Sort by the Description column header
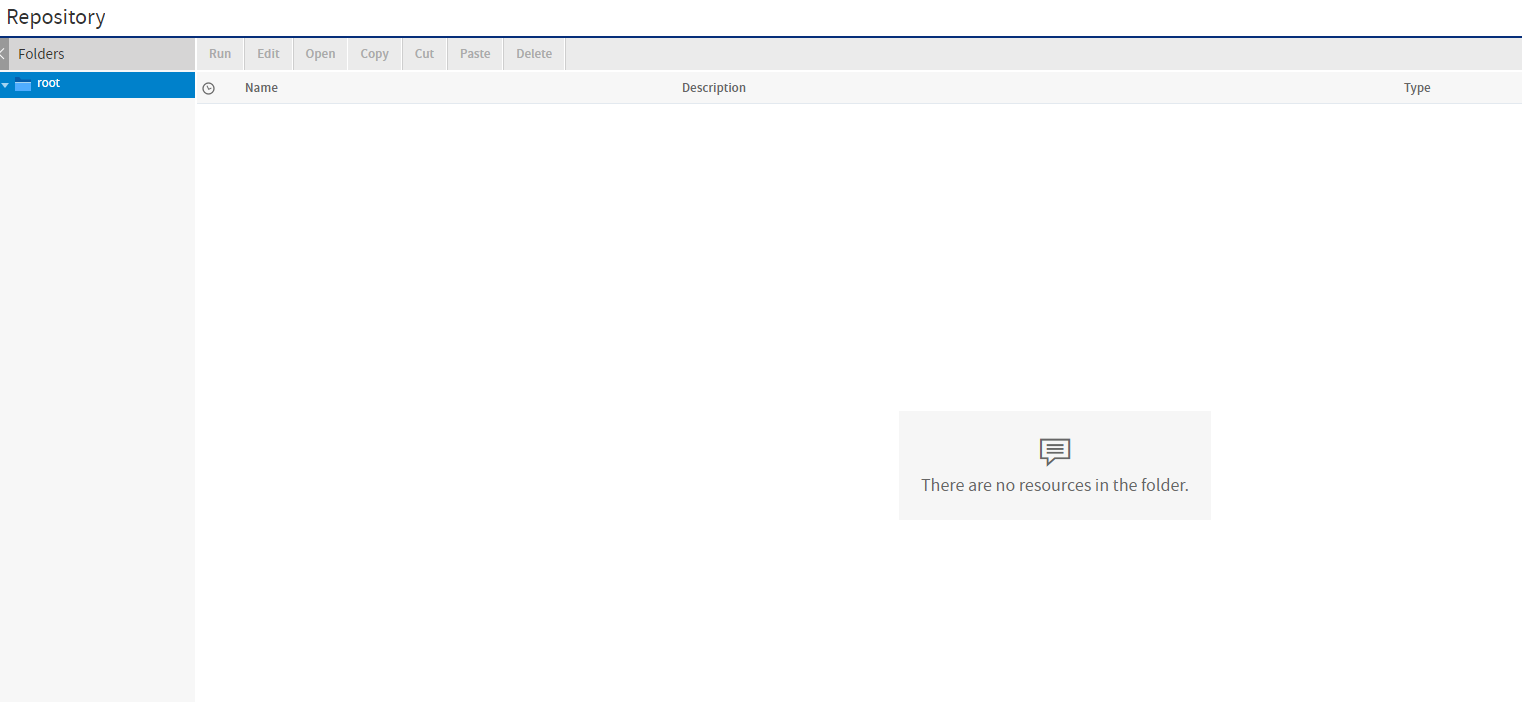 (x=714, y=88)
